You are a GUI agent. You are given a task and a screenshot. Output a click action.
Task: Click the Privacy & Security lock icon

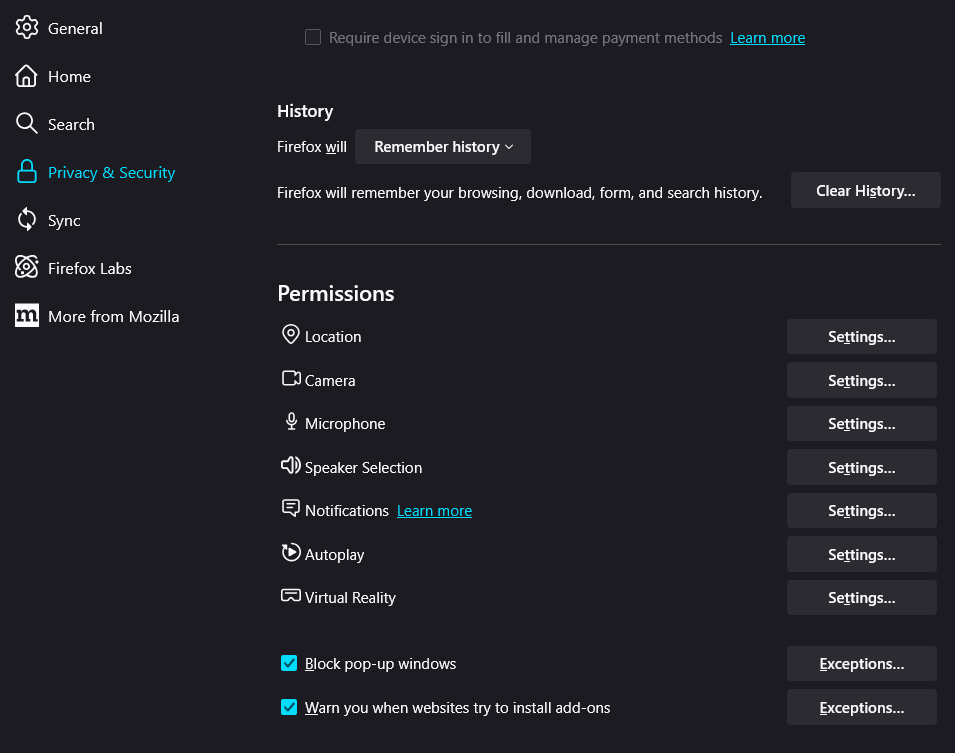(x=27, y=172)
